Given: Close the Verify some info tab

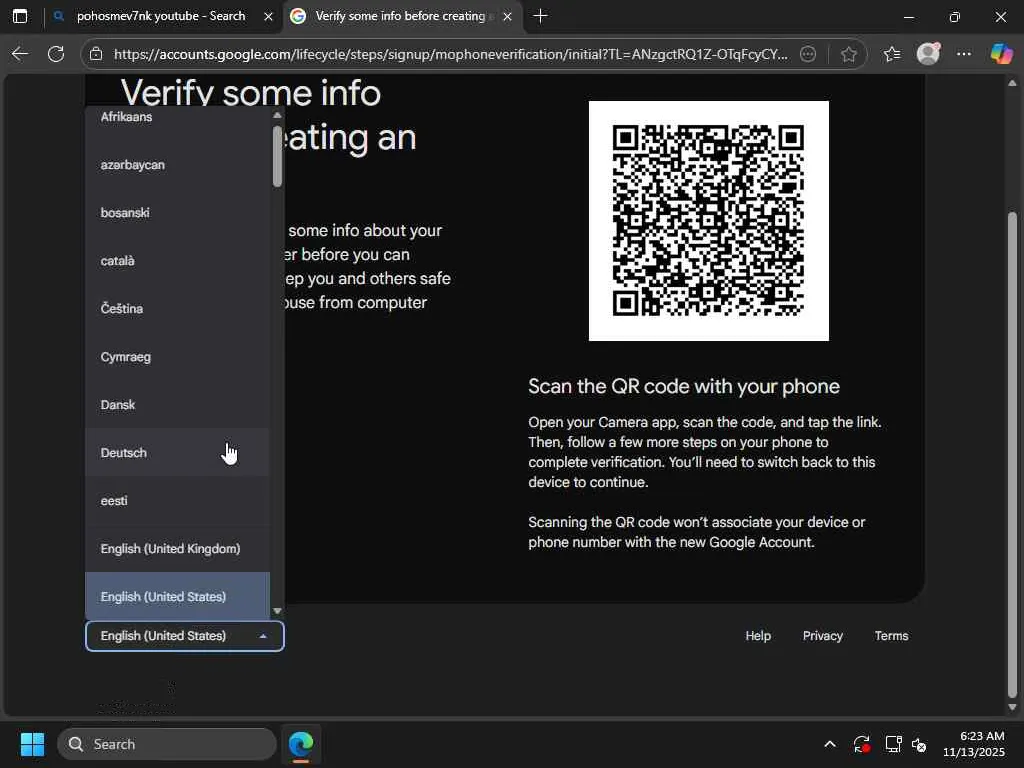Looking at the screenshot, I should point(507,17).
